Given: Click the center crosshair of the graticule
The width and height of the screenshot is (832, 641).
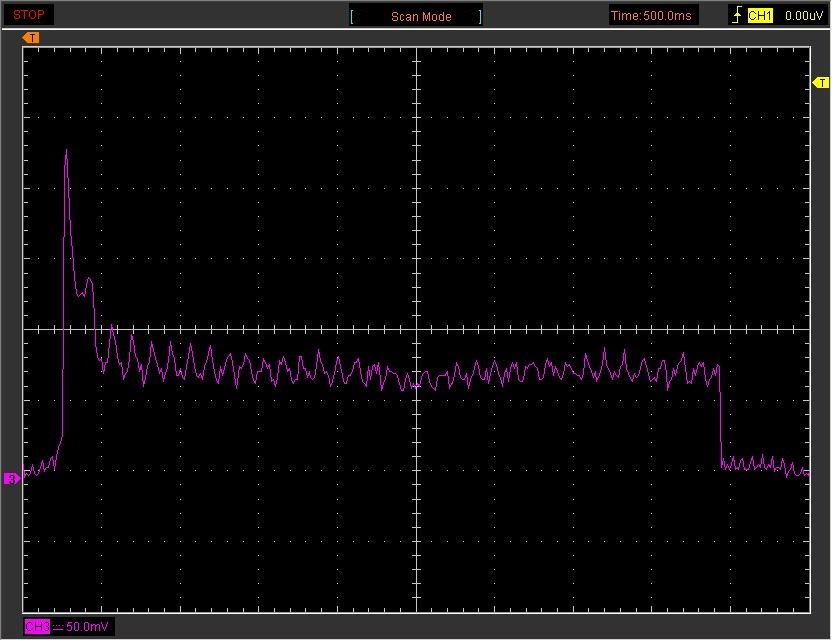Looking at the screenshot, I should coord(416,329).
